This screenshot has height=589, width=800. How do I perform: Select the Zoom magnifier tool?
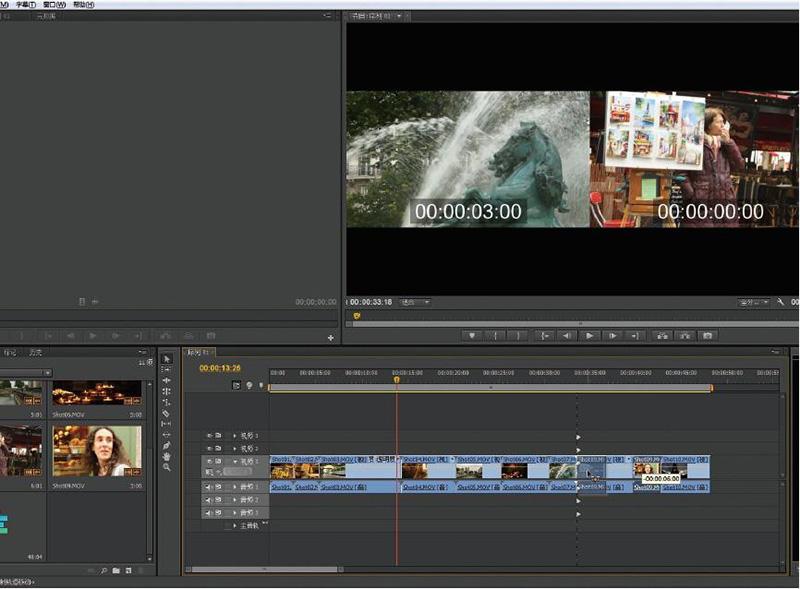click(x=167, y=467)
